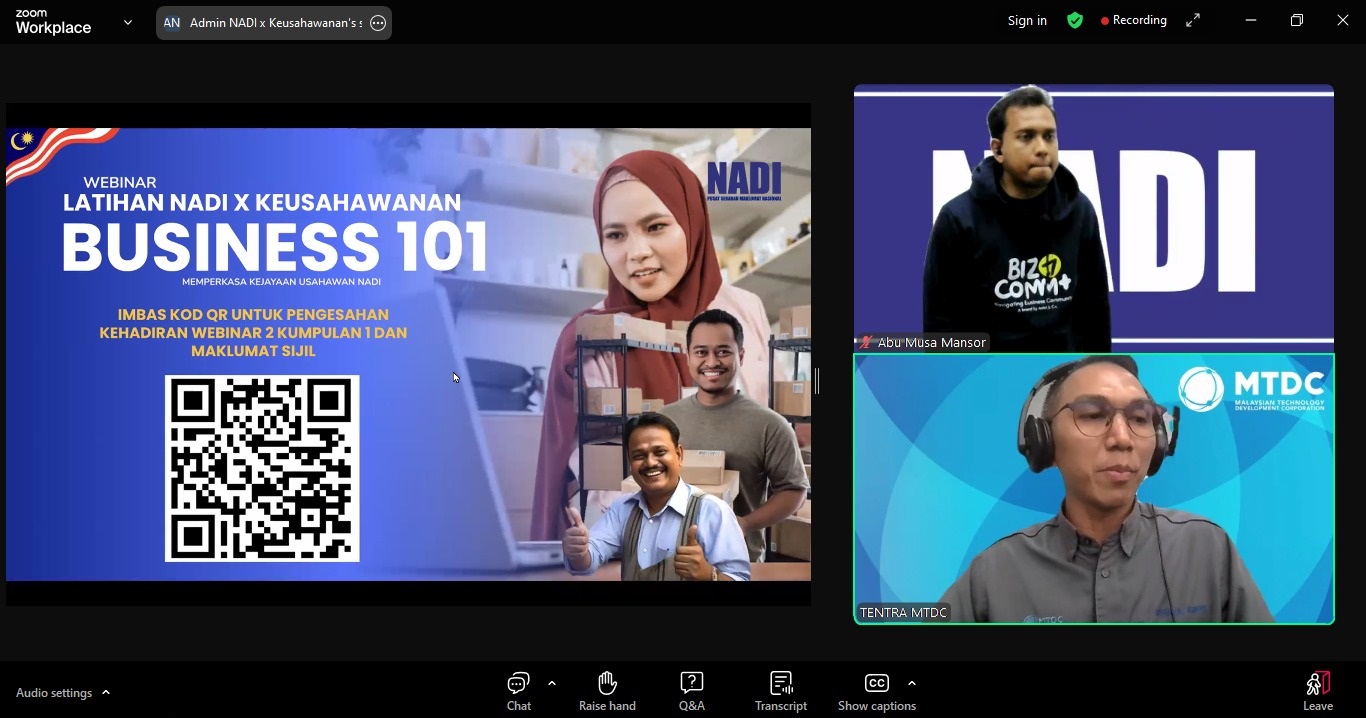Image resolution: width=1366 pixels, height=718 pixels.
Task: Select the Admin NADI x Keusahawanan tab
Action: click(274, 23)
